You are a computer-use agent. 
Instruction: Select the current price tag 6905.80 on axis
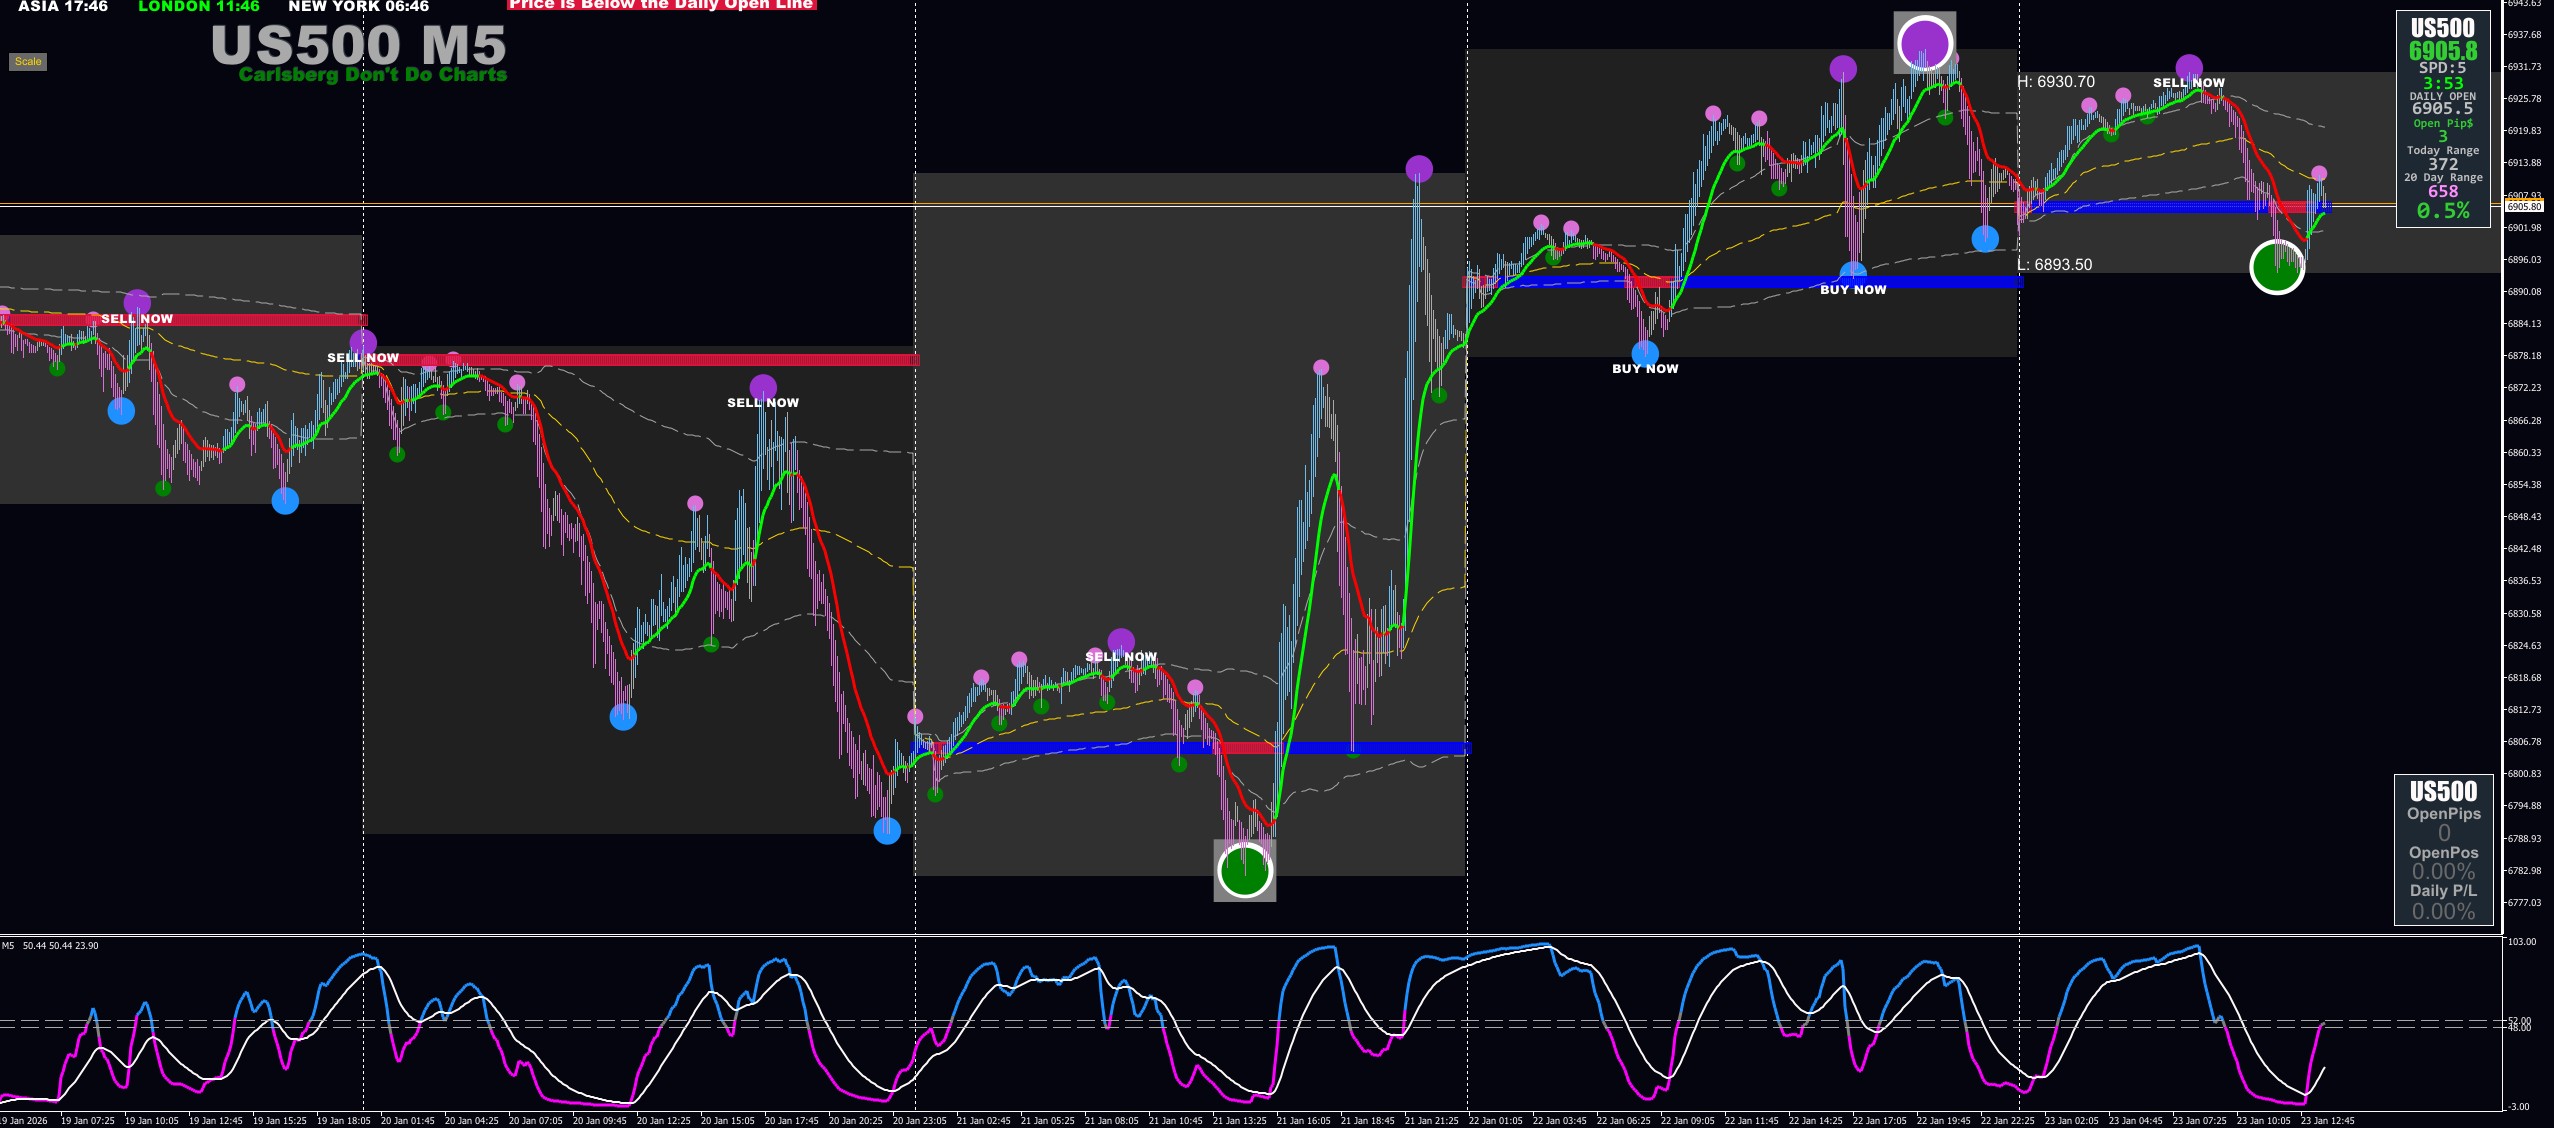point(2523,207)
